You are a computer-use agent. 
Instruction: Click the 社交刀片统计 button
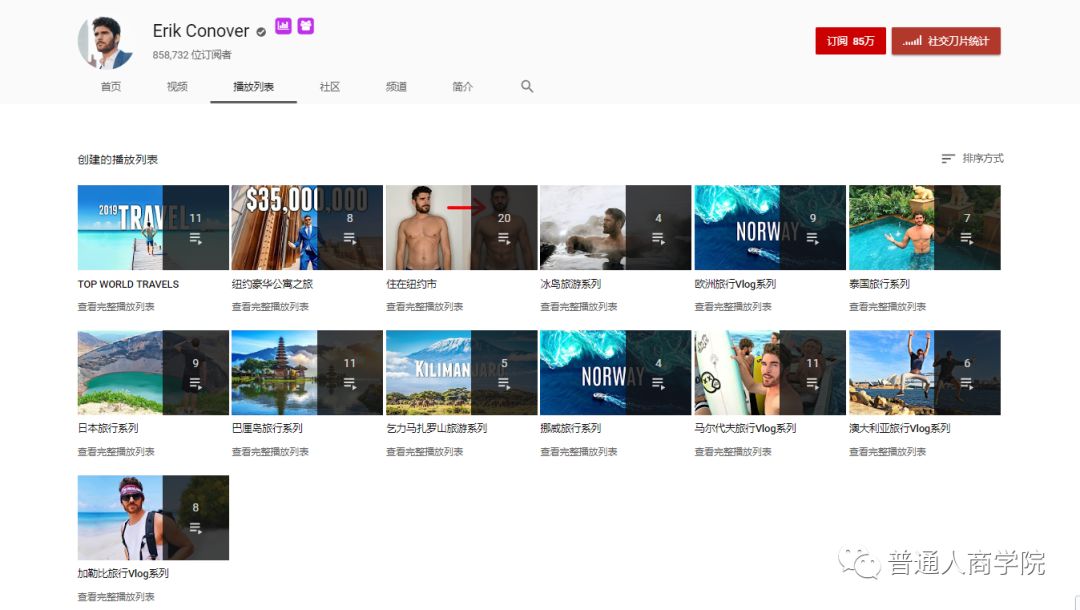pos(946,41)
